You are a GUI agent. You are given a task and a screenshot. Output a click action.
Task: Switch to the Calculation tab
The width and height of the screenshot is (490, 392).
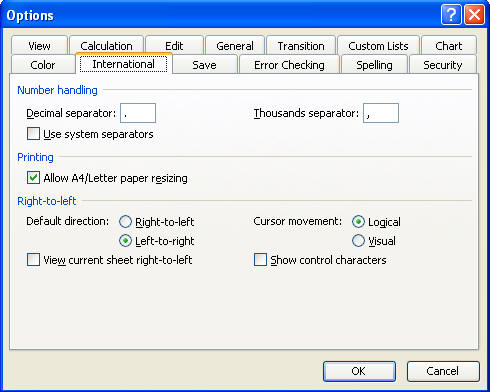[106, 46]
